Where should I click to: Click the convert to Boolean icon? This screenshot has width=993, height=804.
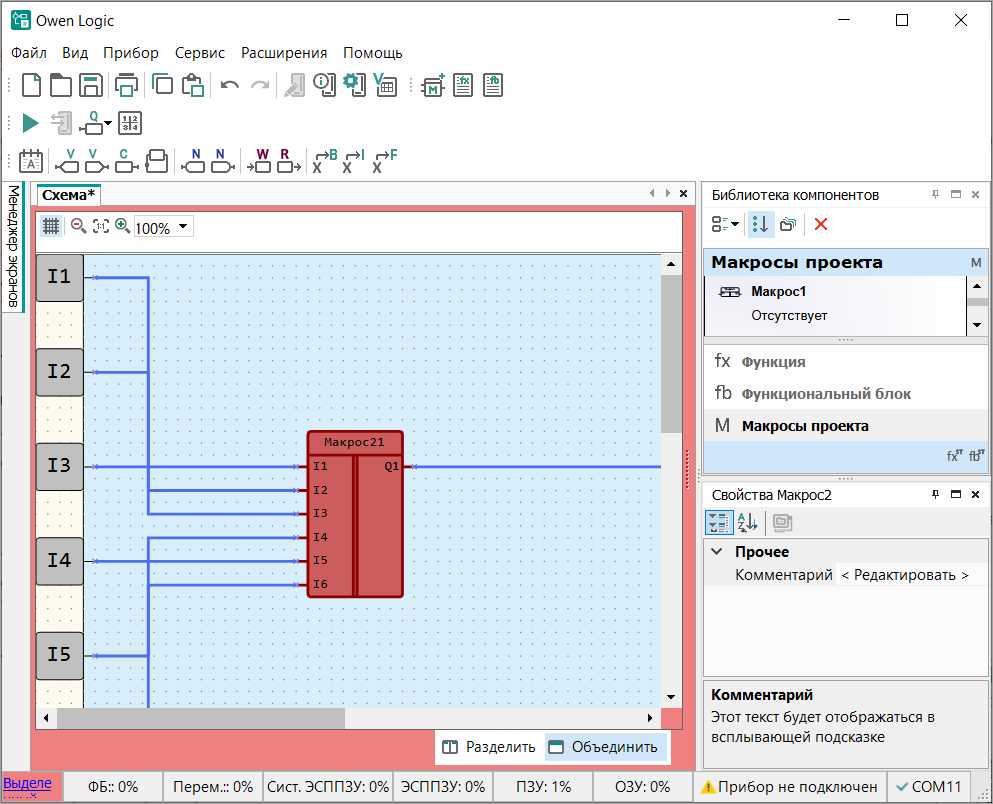tap(325, 161)
